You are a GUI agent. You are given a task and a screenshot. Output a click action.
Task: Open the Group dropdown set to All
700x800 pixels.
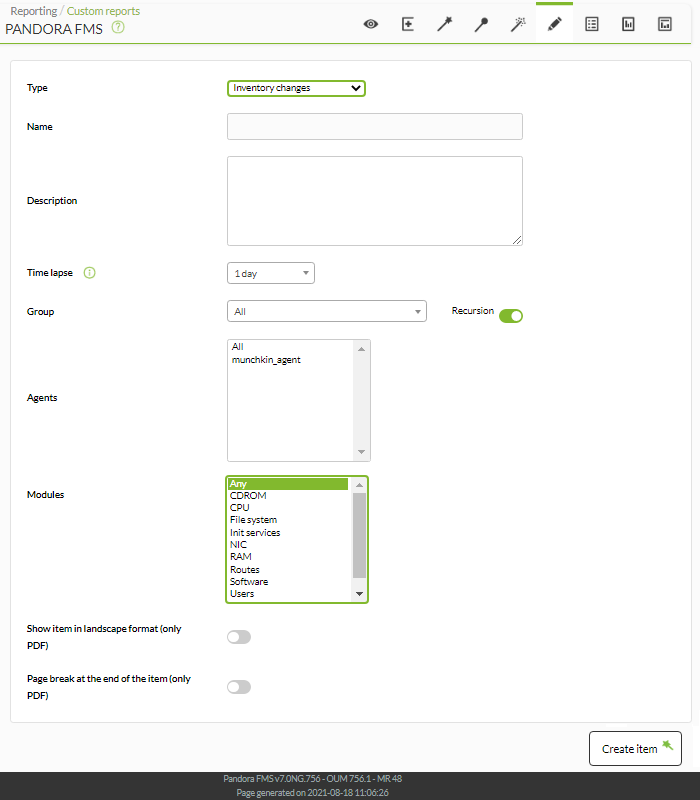pos(327,311)
